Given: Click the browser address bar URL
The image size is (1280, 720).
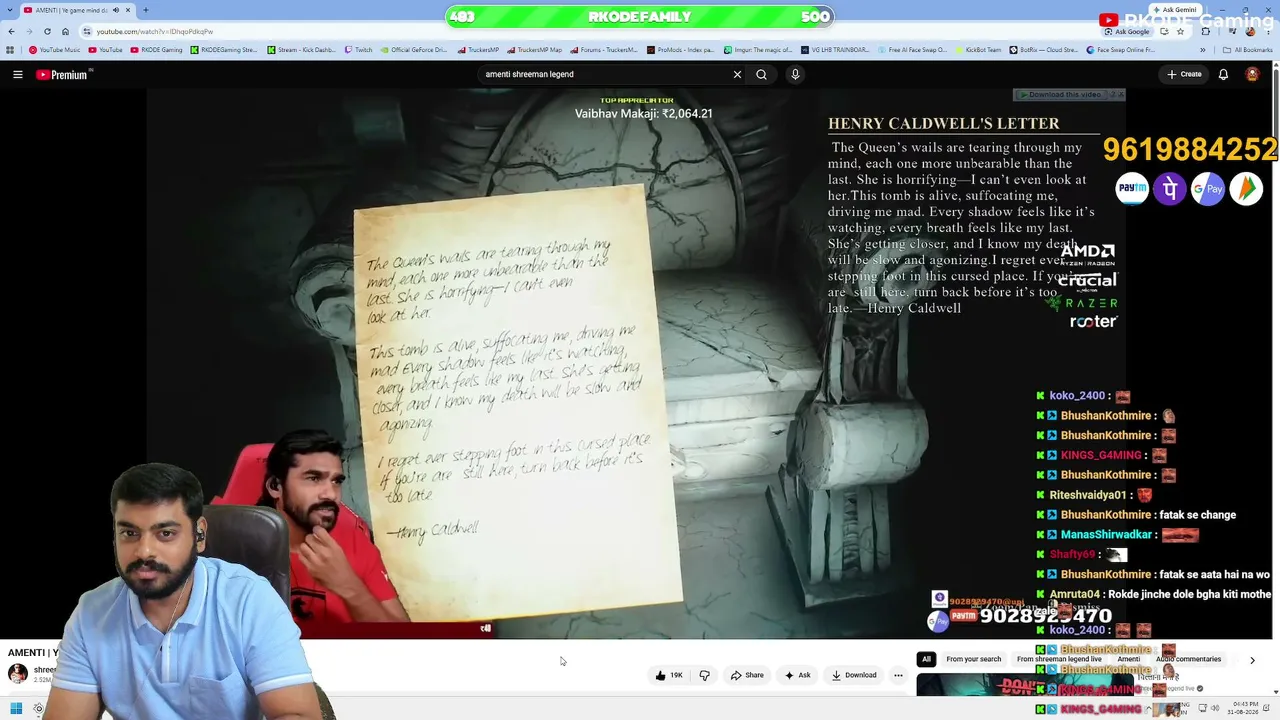Looking at the screenshot, I should tap(154, 31).
